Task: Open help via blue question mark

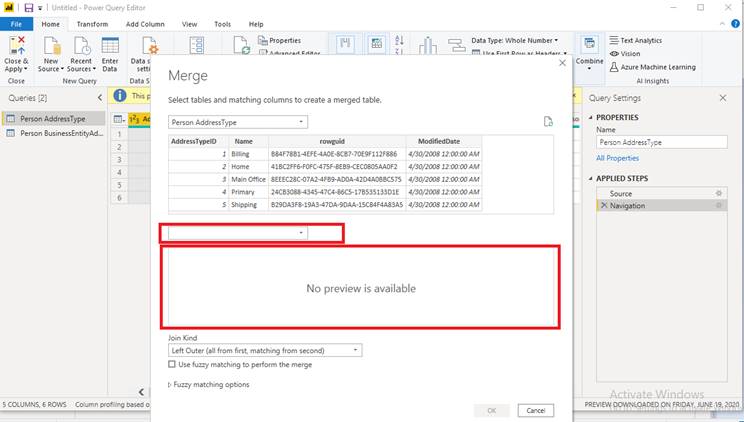Action: (735, 24)
